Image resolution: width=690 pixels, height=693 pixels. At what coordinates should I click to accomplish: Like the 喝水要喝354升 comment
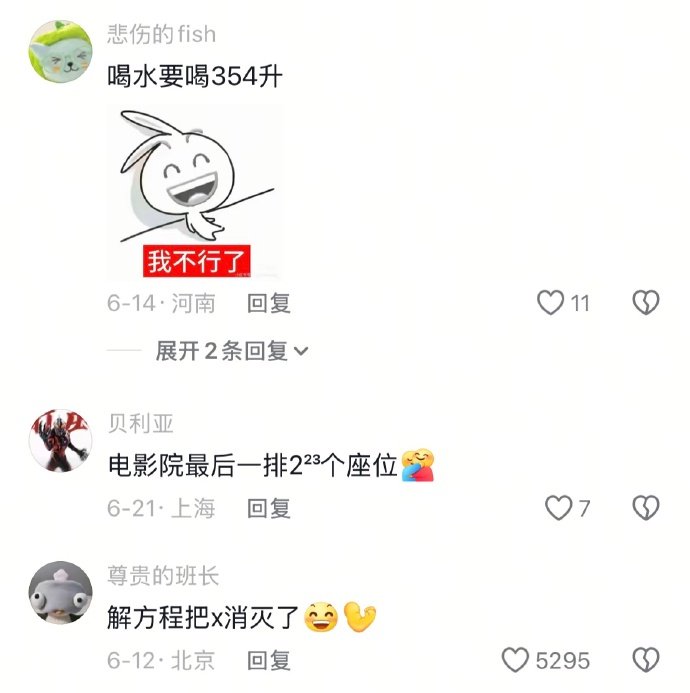(x=550, y=303)
